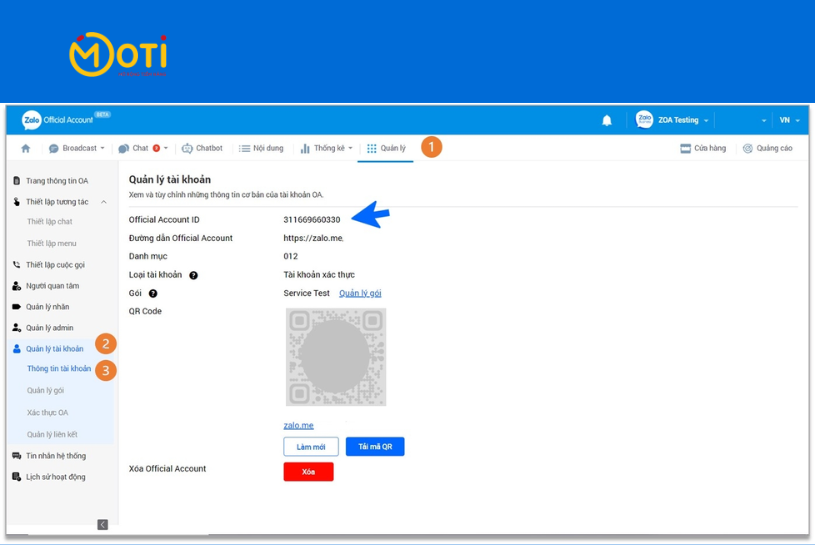
Task: Open the ZOA Testing account dropdown
Action: point(672,120)
